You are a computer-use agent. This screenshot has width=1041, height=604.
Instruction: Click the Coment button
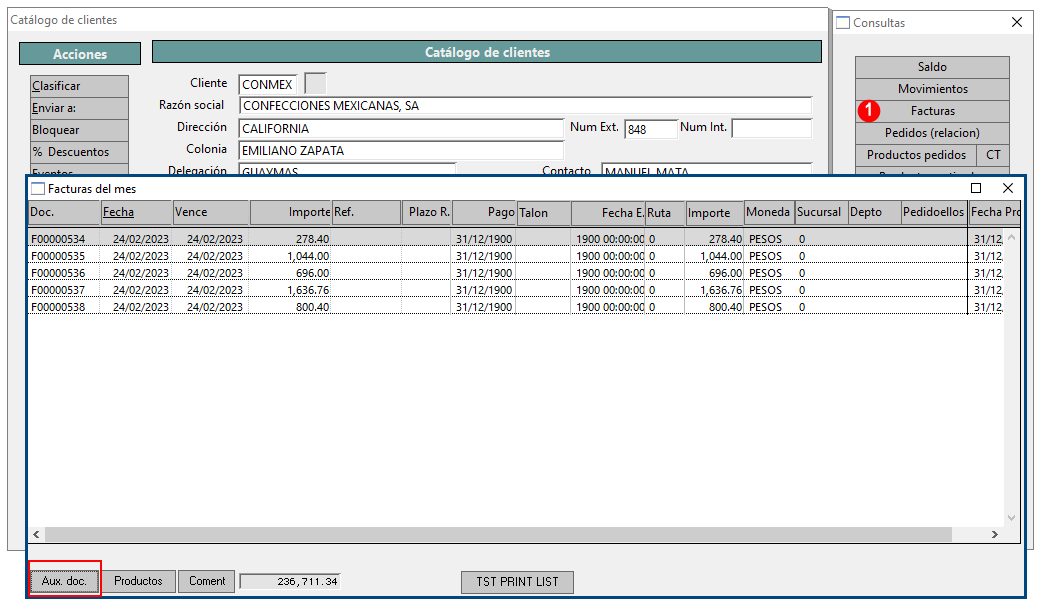tap(207, 581)
